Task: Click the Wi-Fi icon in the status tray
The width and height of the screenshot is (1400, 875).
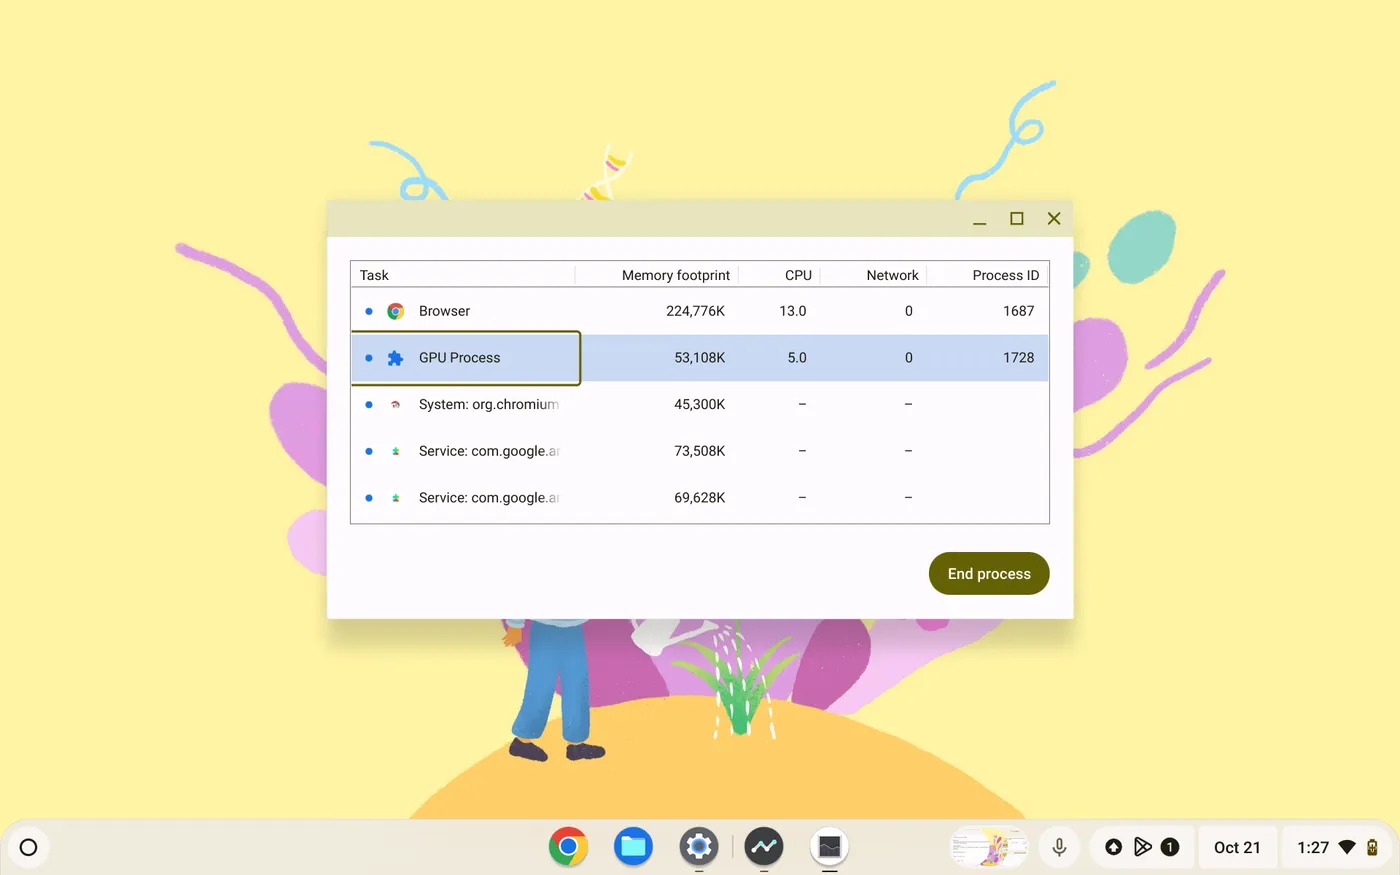Action: pyautogui.click(x=1347, y=847)
